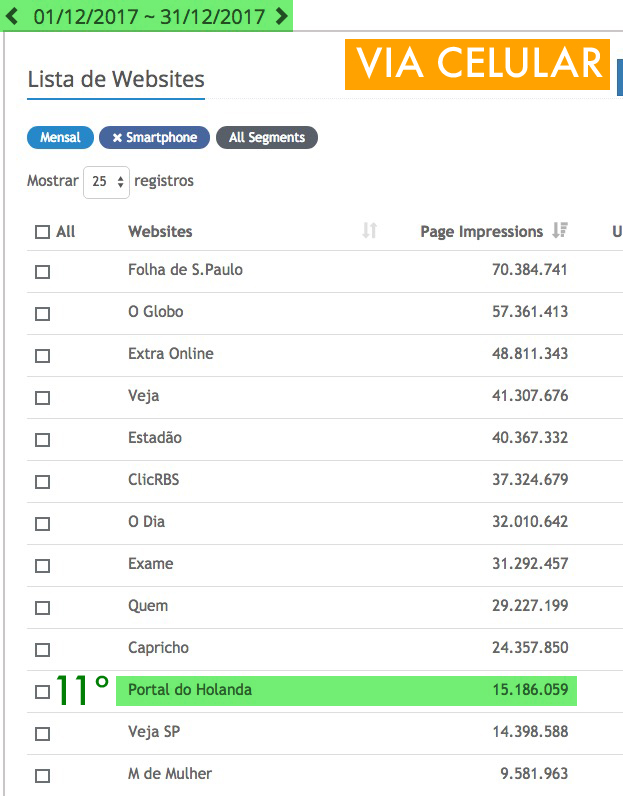Go to next month with right arrow
The image size is (623, 796).
click(281, 16)
